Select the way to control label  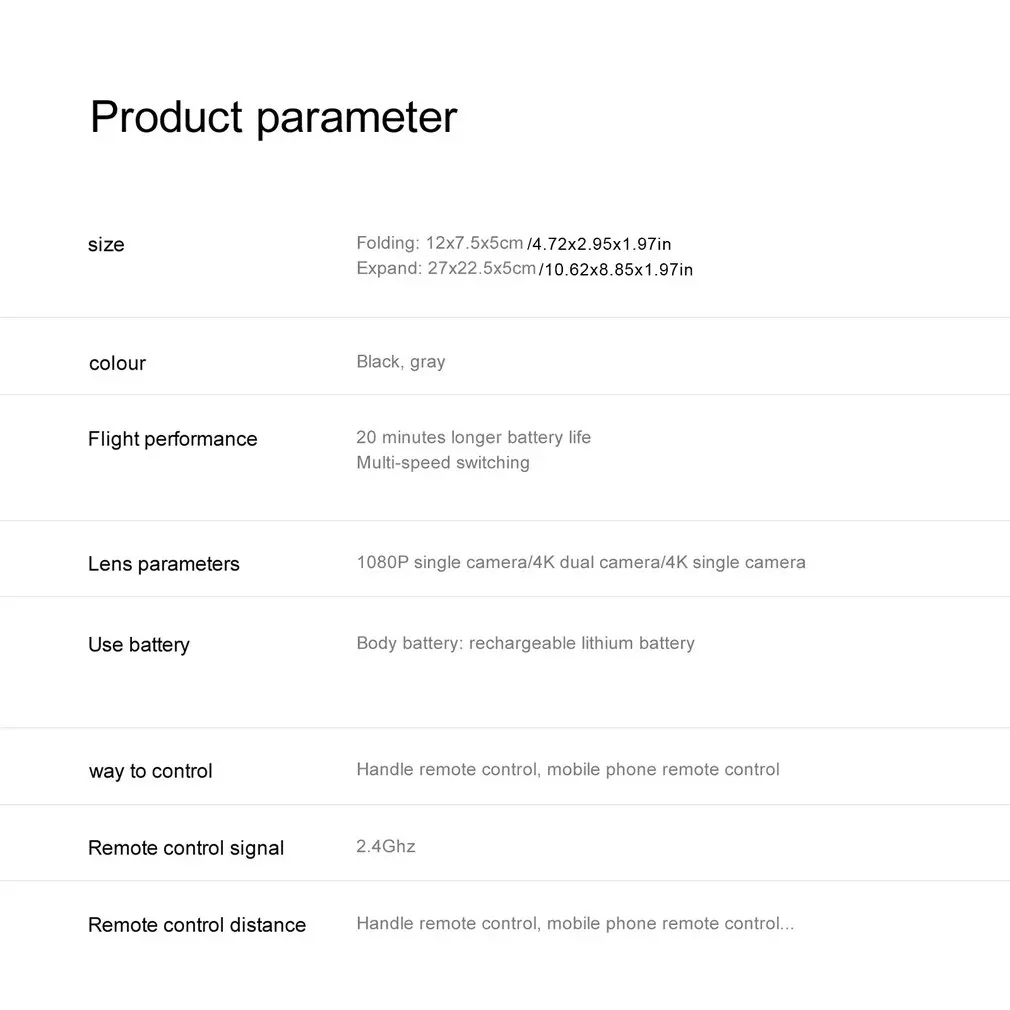coord(151,771)
